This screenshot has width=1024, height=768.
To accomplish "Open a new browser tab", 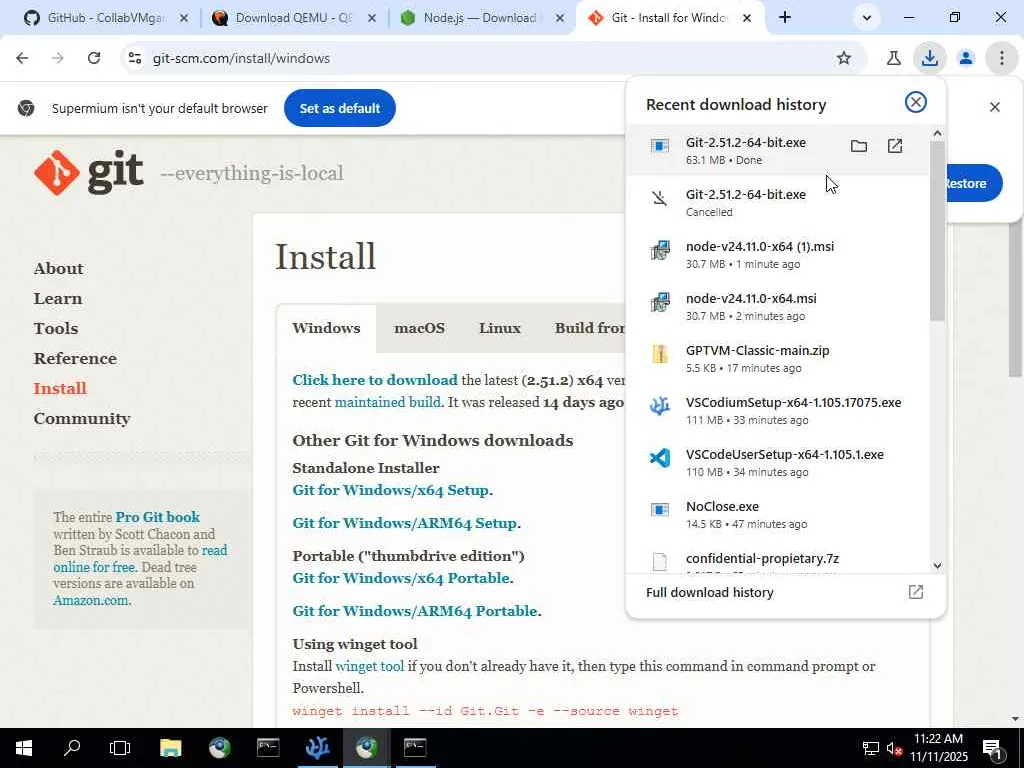I will tap(785, 18).
